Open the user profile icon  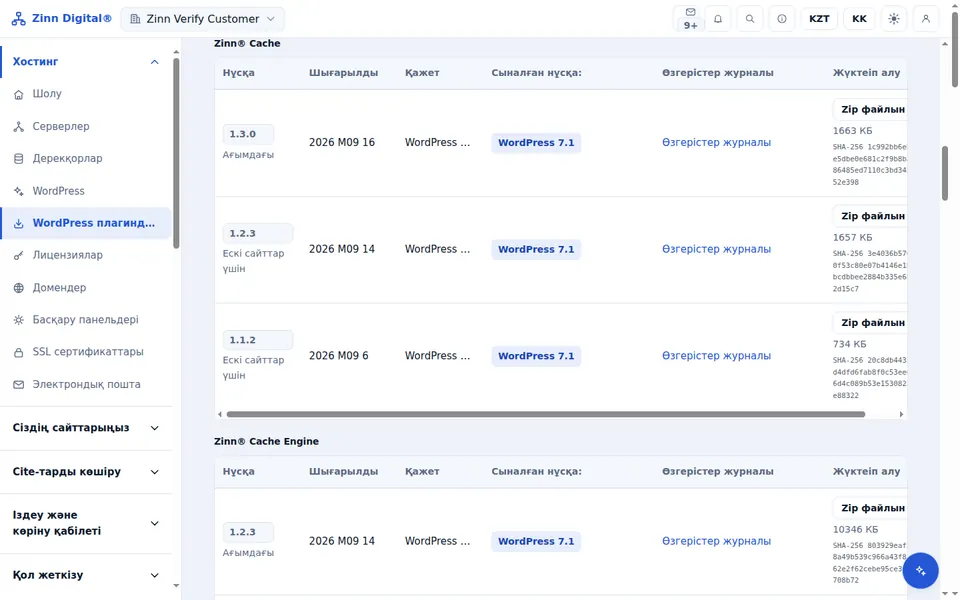click(x=926, y=19)
